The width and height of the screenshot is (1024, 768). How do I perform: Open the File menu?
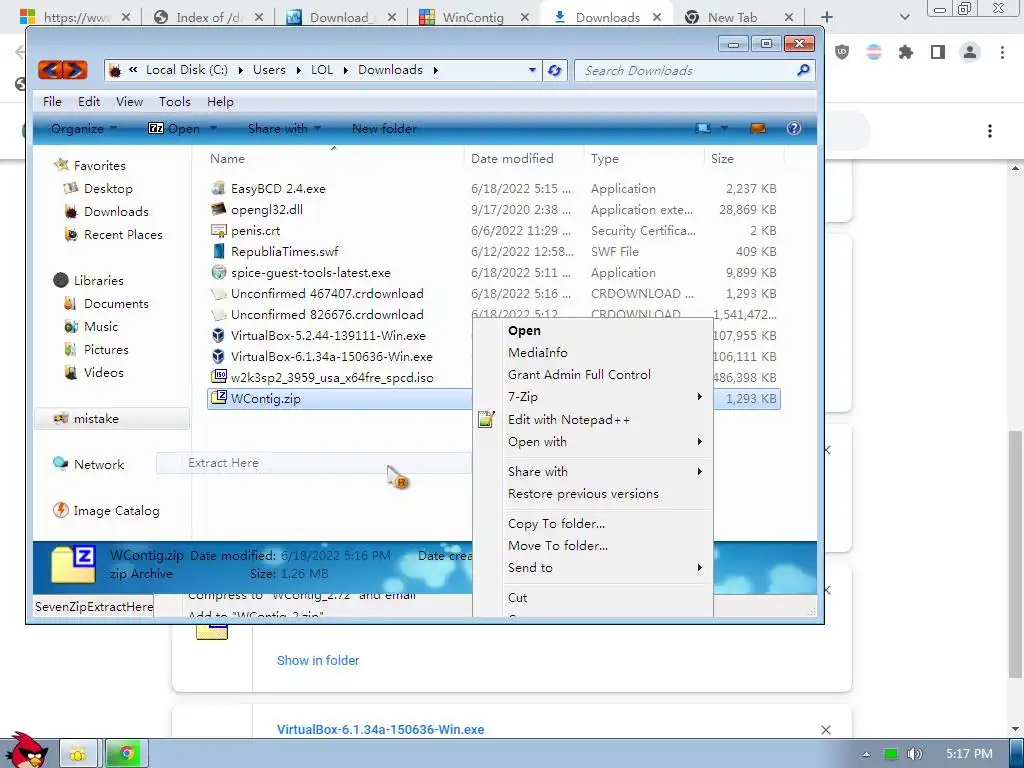(52, 101)
